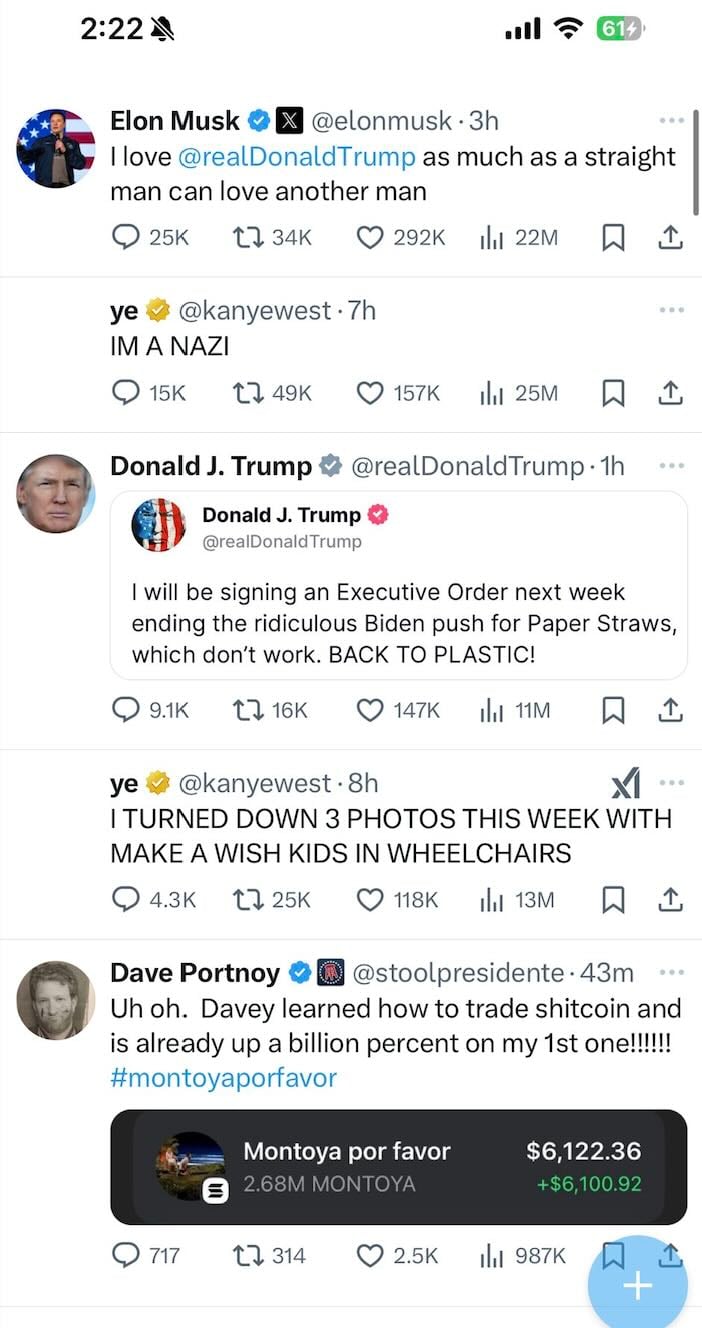Open more options on Trump's tweet
702x1328 pixels.
671,465
